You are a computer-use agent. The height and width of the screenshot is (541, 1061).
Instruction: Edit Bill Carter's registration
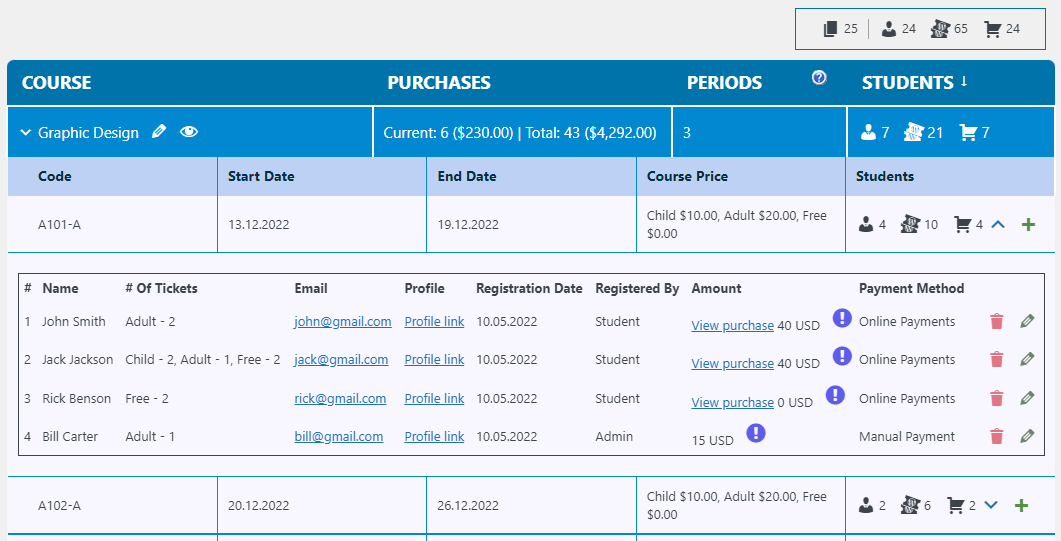tap(1027, 437)
